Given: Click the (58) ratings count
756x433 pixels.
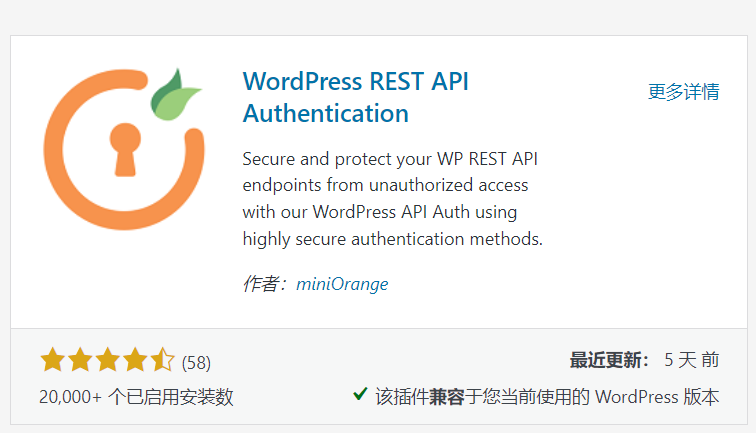Looking at the screenshot, I should [x=196, y=362].
